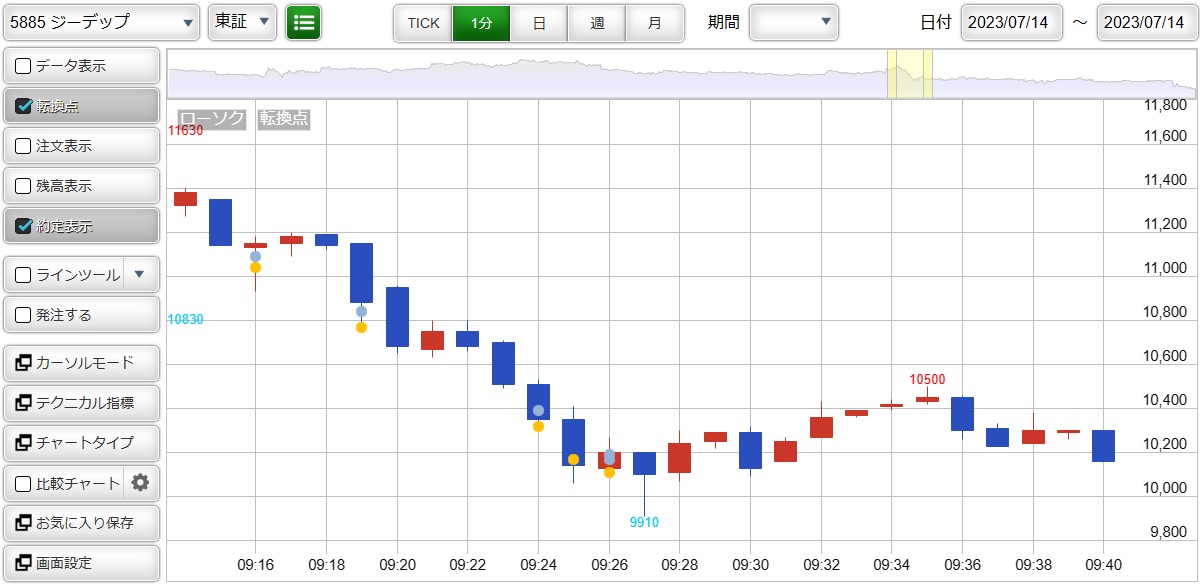Switch to 月 monthly interval

(x=655, y=23)
